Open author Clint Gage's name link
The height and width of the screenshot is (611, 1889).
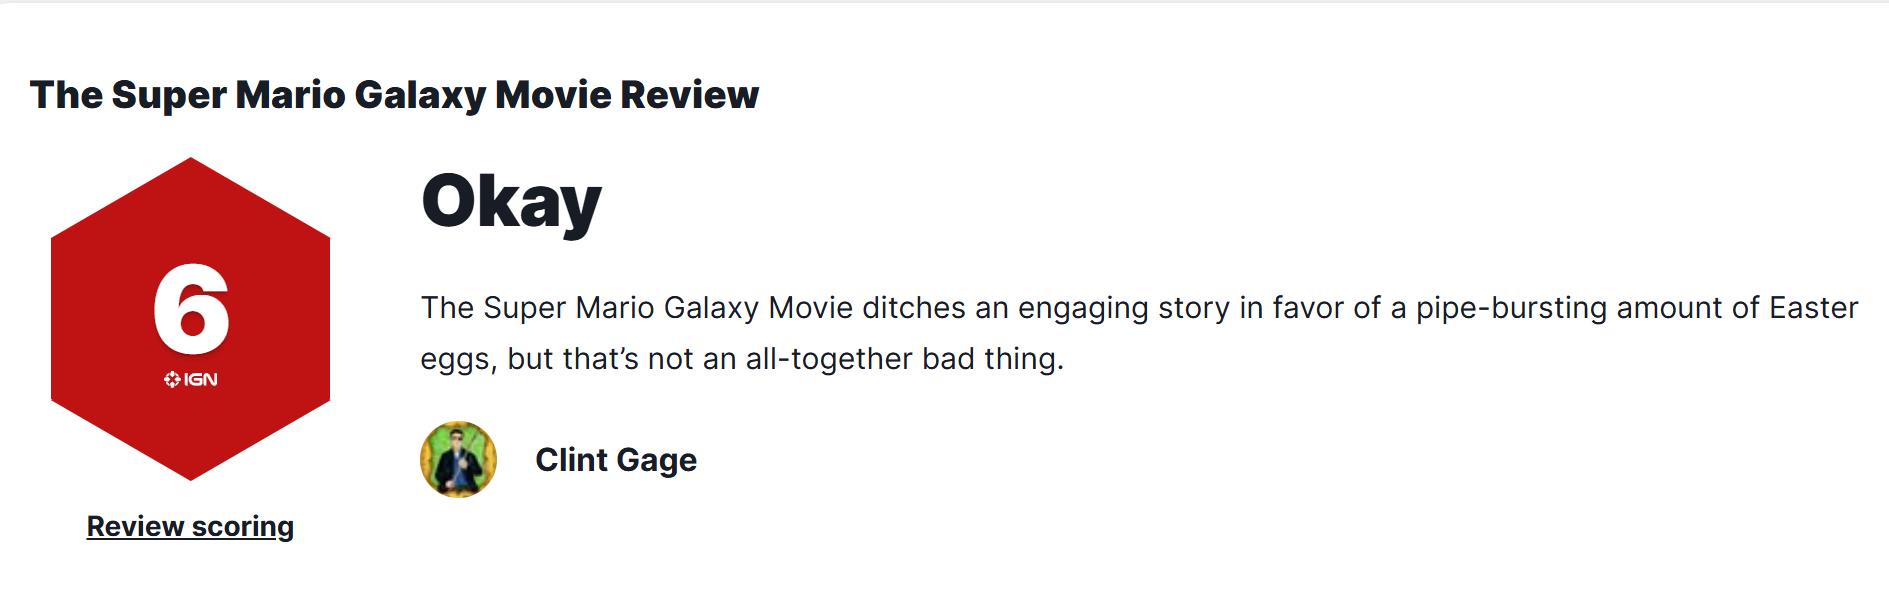tap(616, 460)
